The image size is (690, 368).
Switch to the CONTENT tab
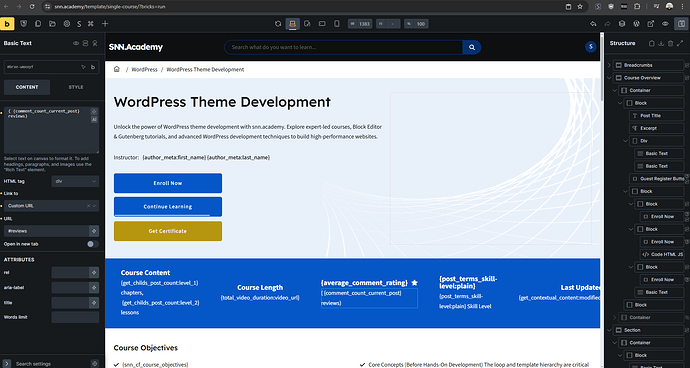point(27,87)
